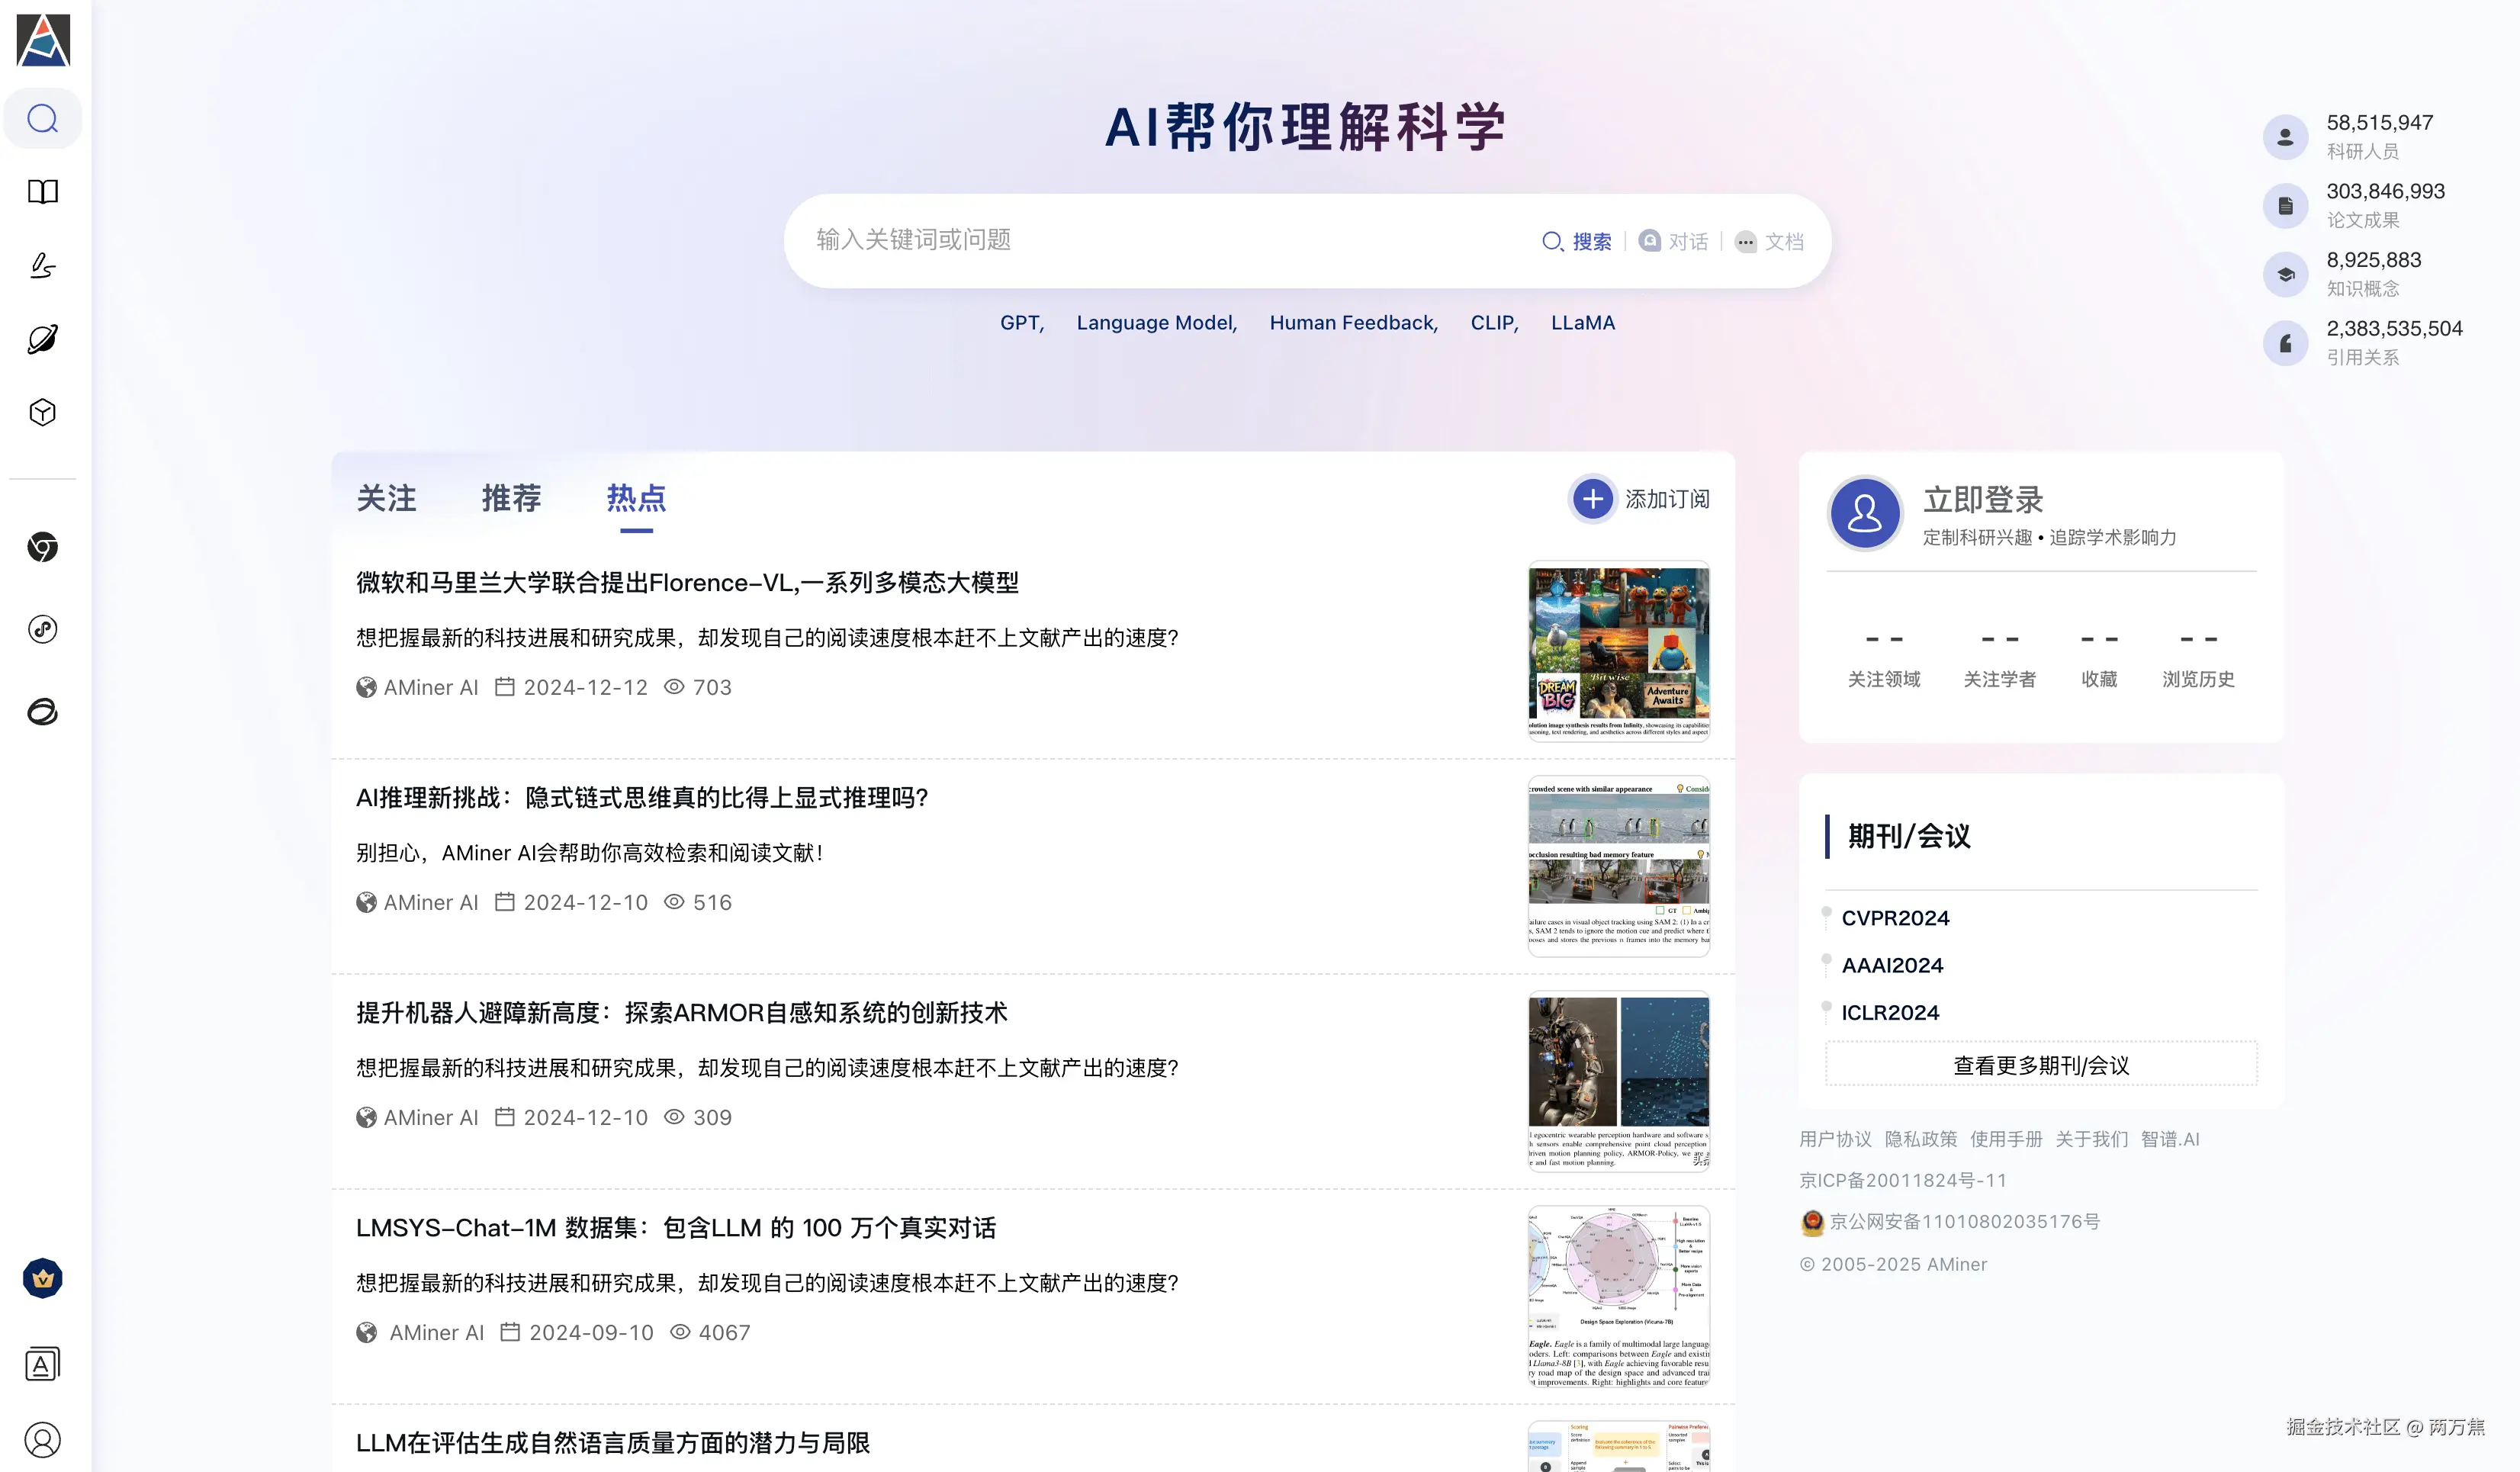Click the blue plus 添加订阅 button
This screenshot has width=2520, height=1472.
coord(1592,498)
